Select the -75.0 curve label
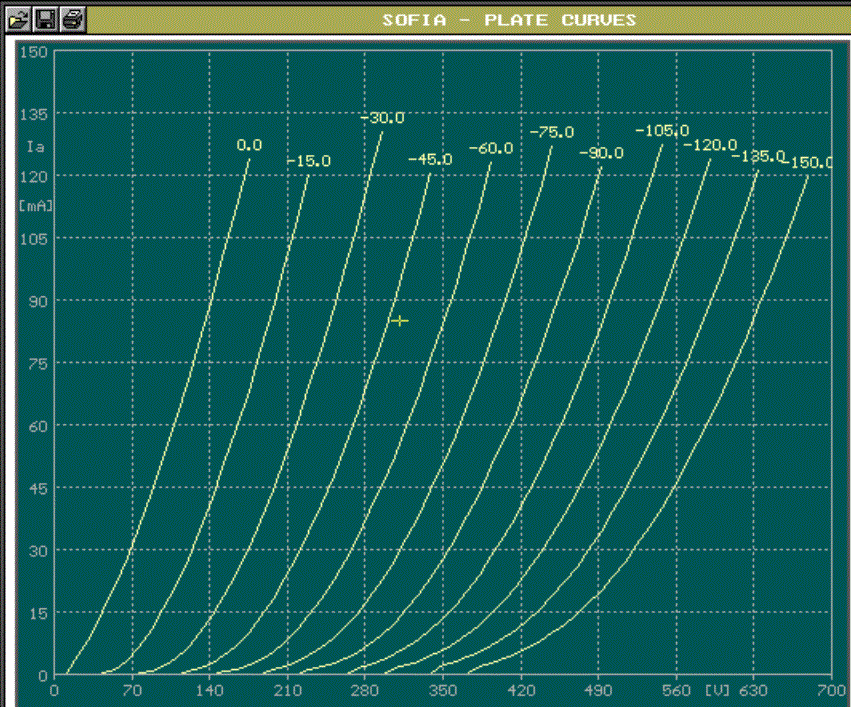The image size is (851, 707). pyautogui.click(x=551, y=132)
